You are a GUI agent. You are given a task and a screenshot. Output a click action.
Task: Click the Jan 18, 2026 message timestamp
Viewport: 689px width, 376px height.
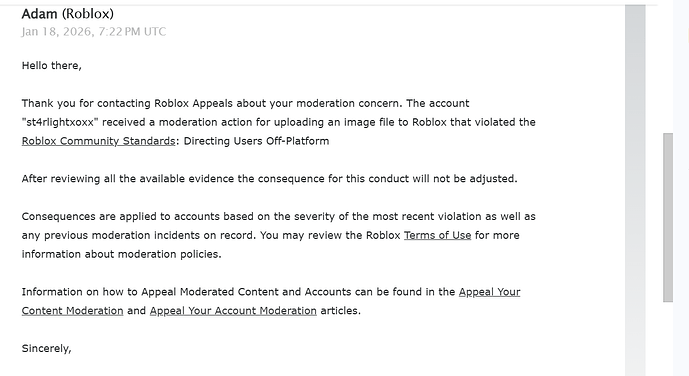click(94, 32)
